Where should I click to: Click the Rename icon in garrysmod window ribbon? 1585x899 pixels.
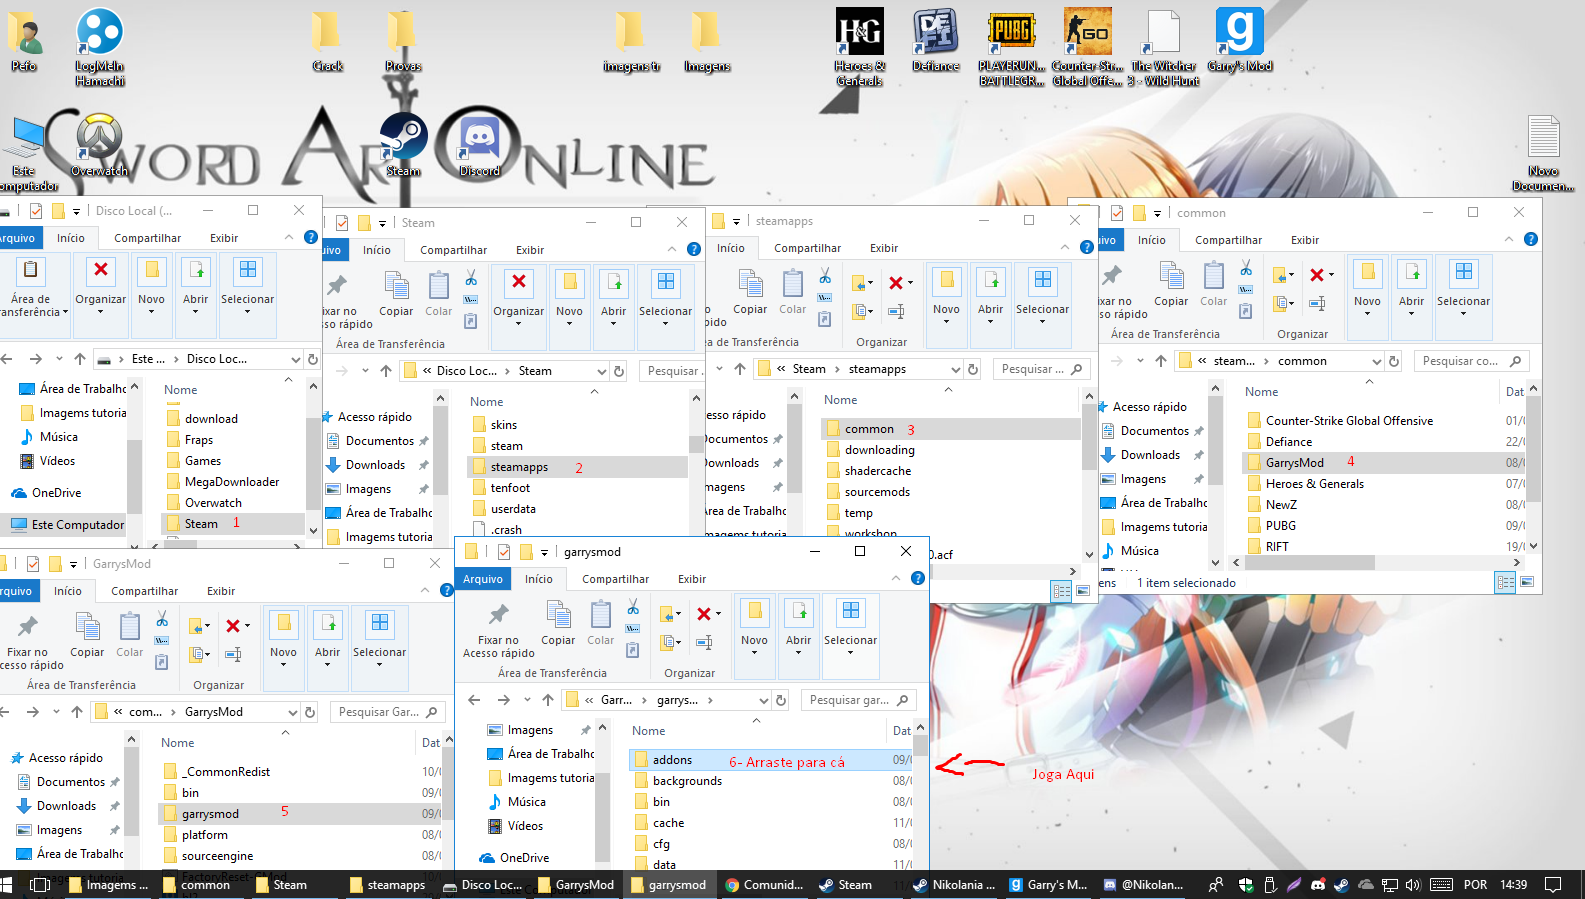click(x=704, y=643)
